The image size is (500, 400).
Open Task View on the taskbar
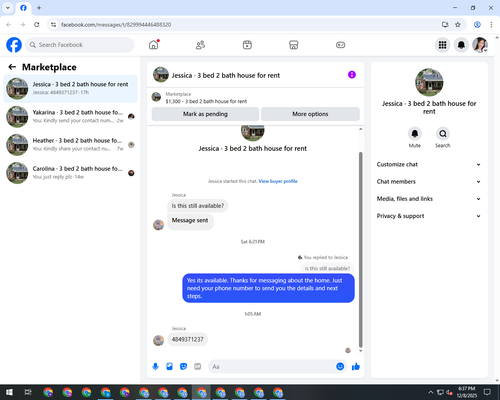pos(28,392)
